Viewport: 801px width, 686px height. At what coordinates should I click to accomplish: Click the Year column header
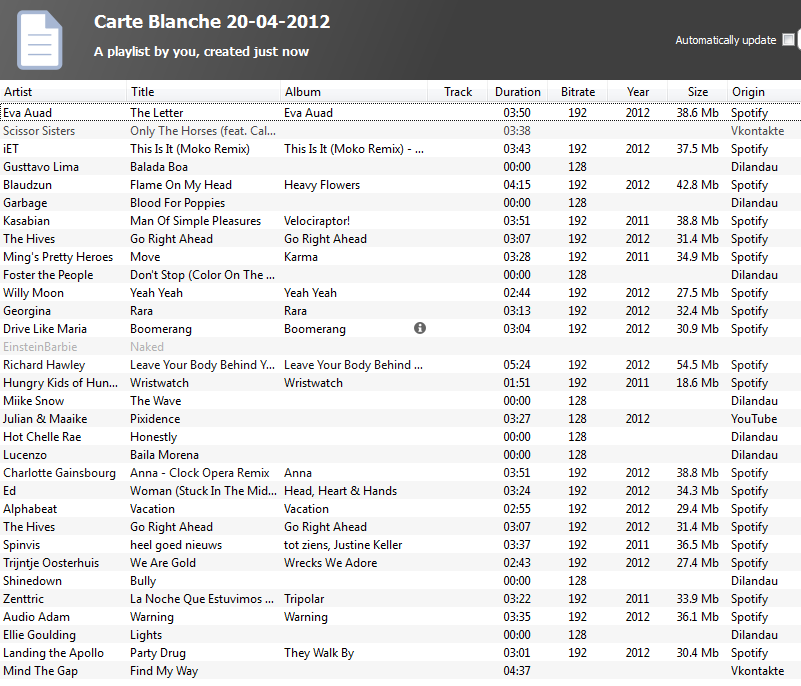coord(638,92)
